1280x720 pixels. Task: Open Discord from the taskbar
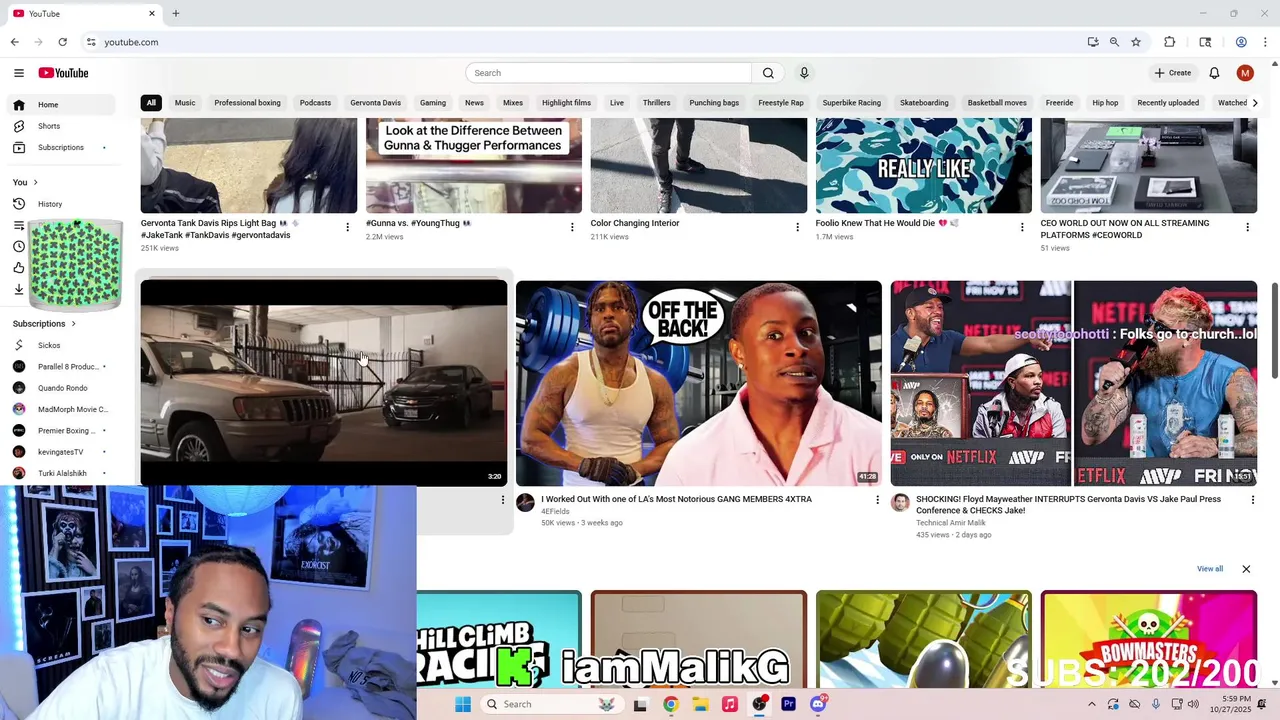(818, 704)
